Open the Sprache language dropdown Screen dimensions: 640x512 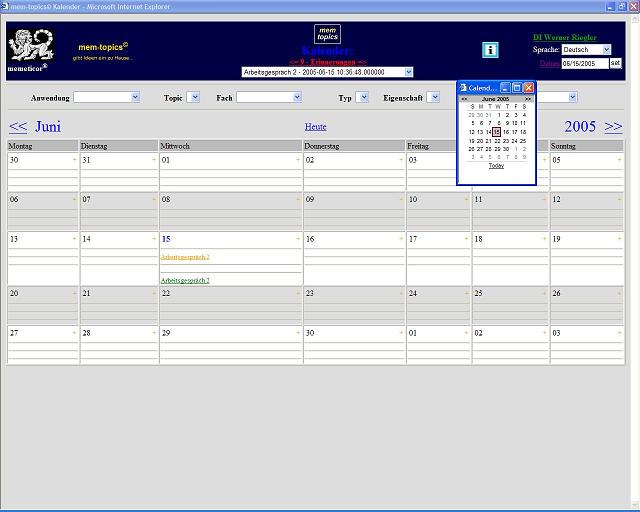point(586,49)
